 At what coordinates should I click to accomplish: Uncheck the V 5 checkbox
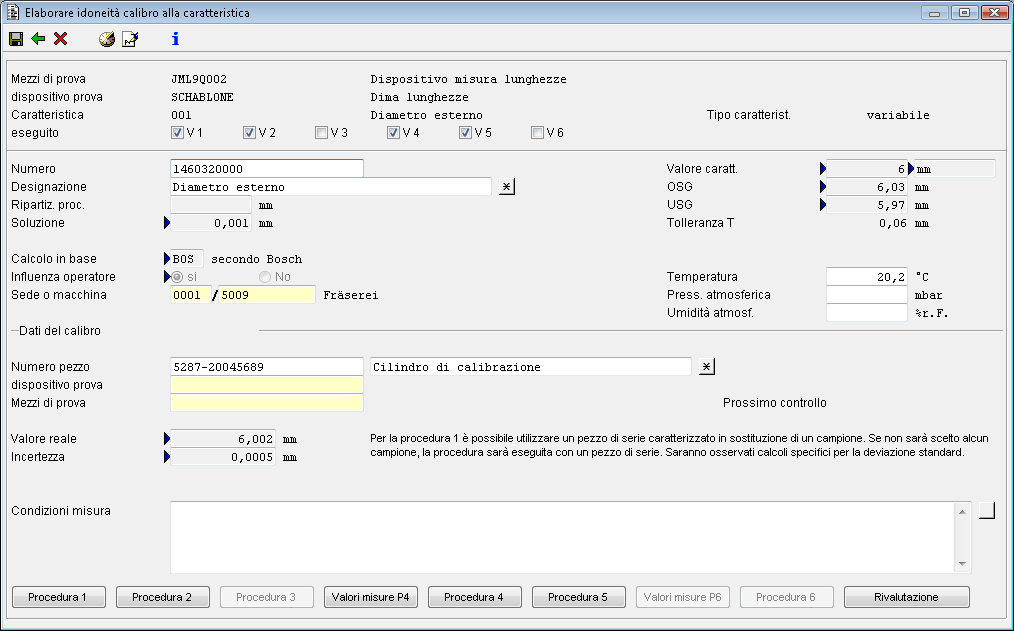pyautogui.click(x=465, y=133)
